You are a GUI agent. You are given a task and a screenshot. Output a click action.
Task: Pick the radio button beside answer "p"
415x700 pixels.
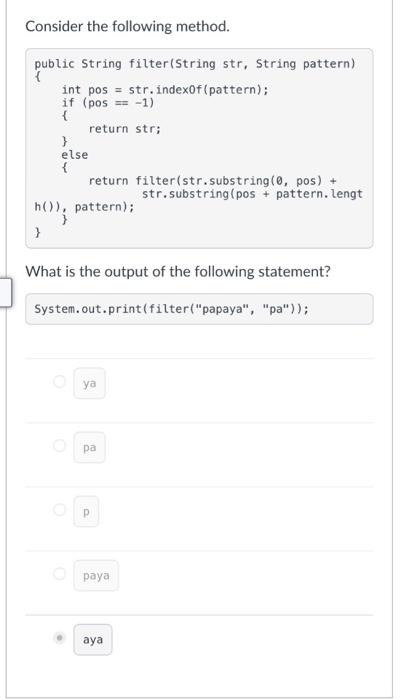pos(59,509)
